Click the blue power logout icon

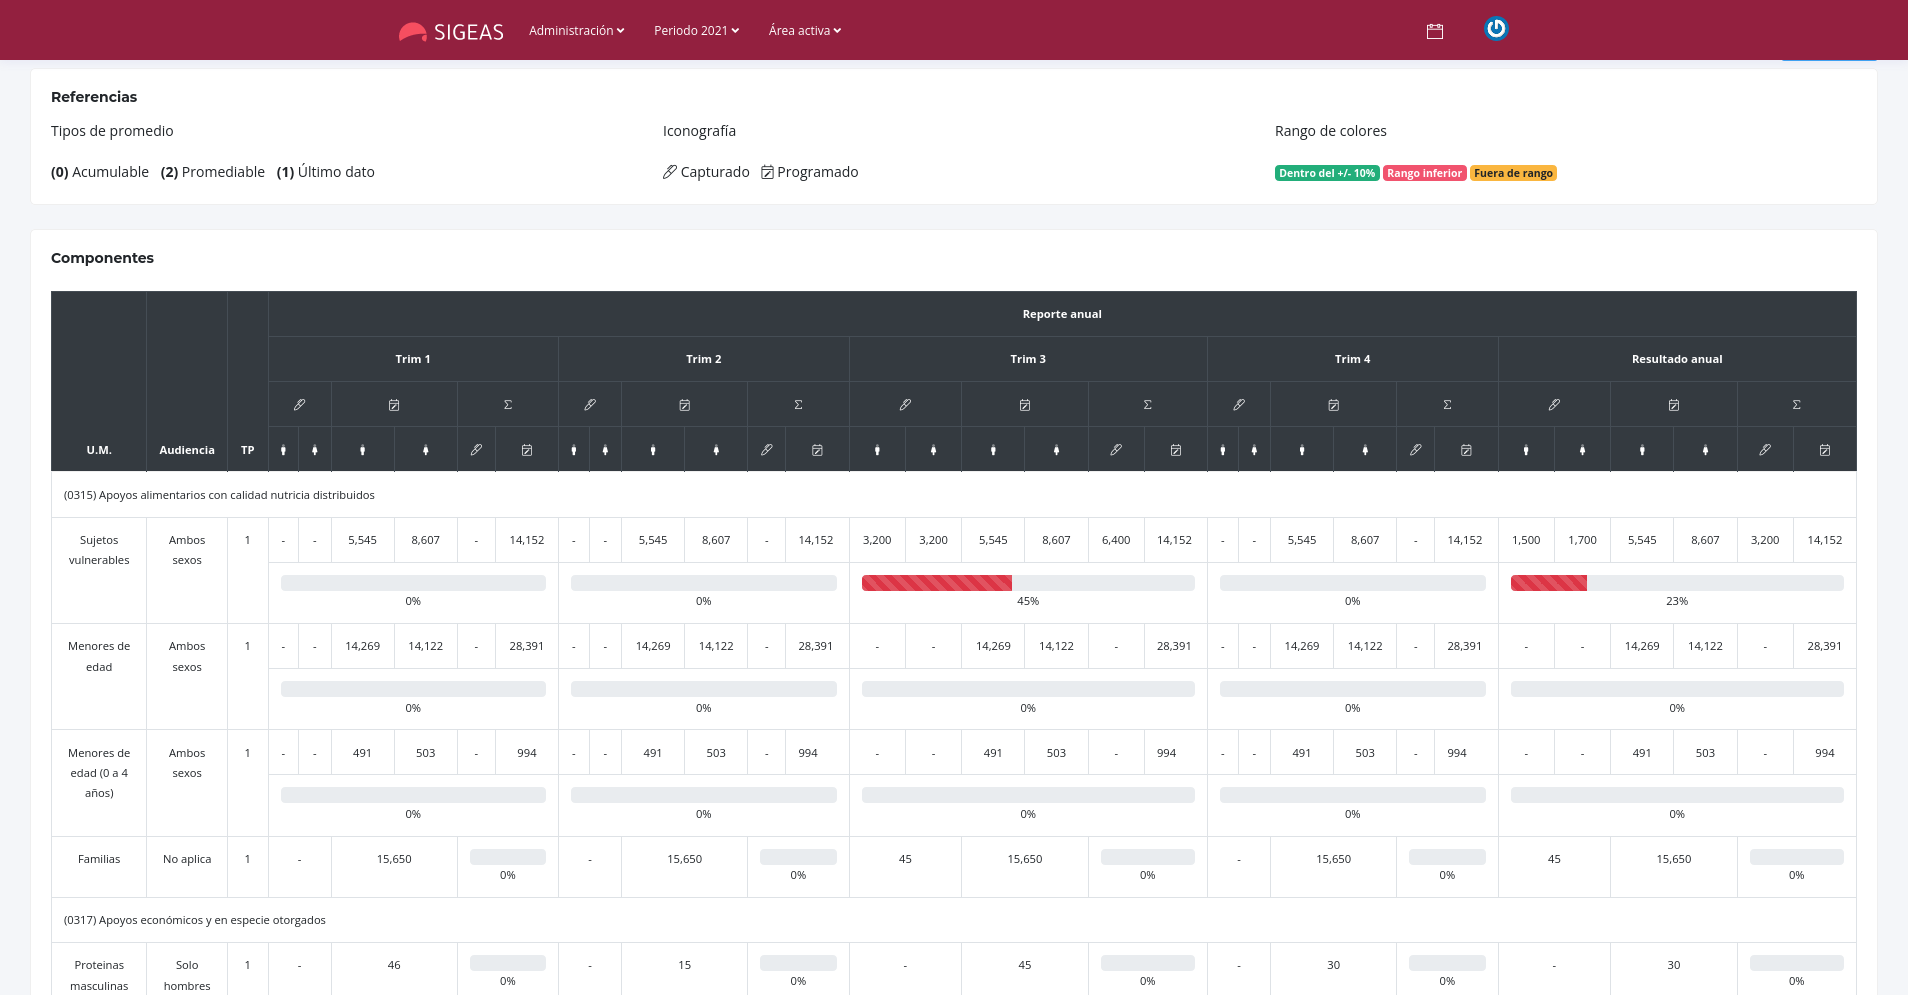[x=1496, y=29]
